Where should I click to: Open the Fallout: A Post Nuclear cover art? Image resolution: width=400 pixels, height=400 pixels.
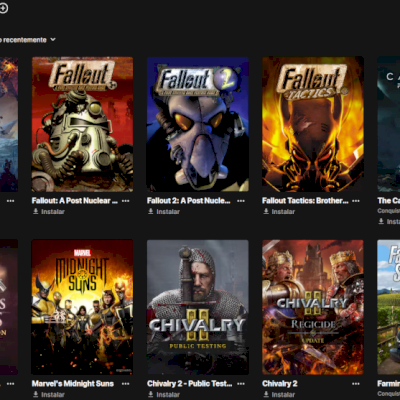(82, 124)
